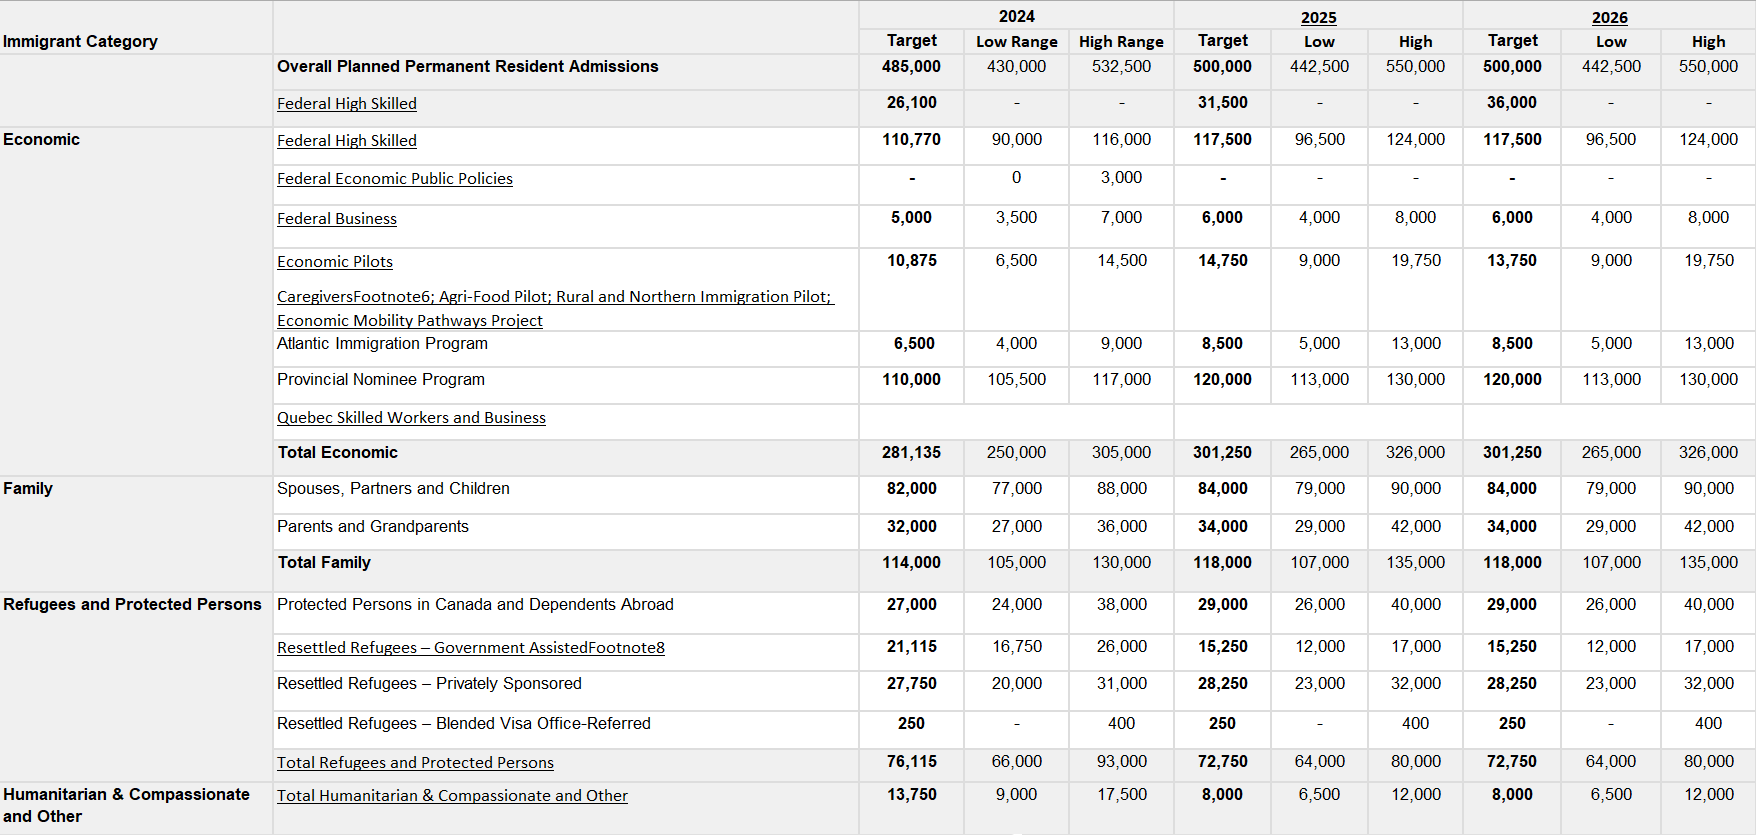Select the Parents and Grandparents row label
Viewport: 1756px width, 835px height.
(372, 527)
